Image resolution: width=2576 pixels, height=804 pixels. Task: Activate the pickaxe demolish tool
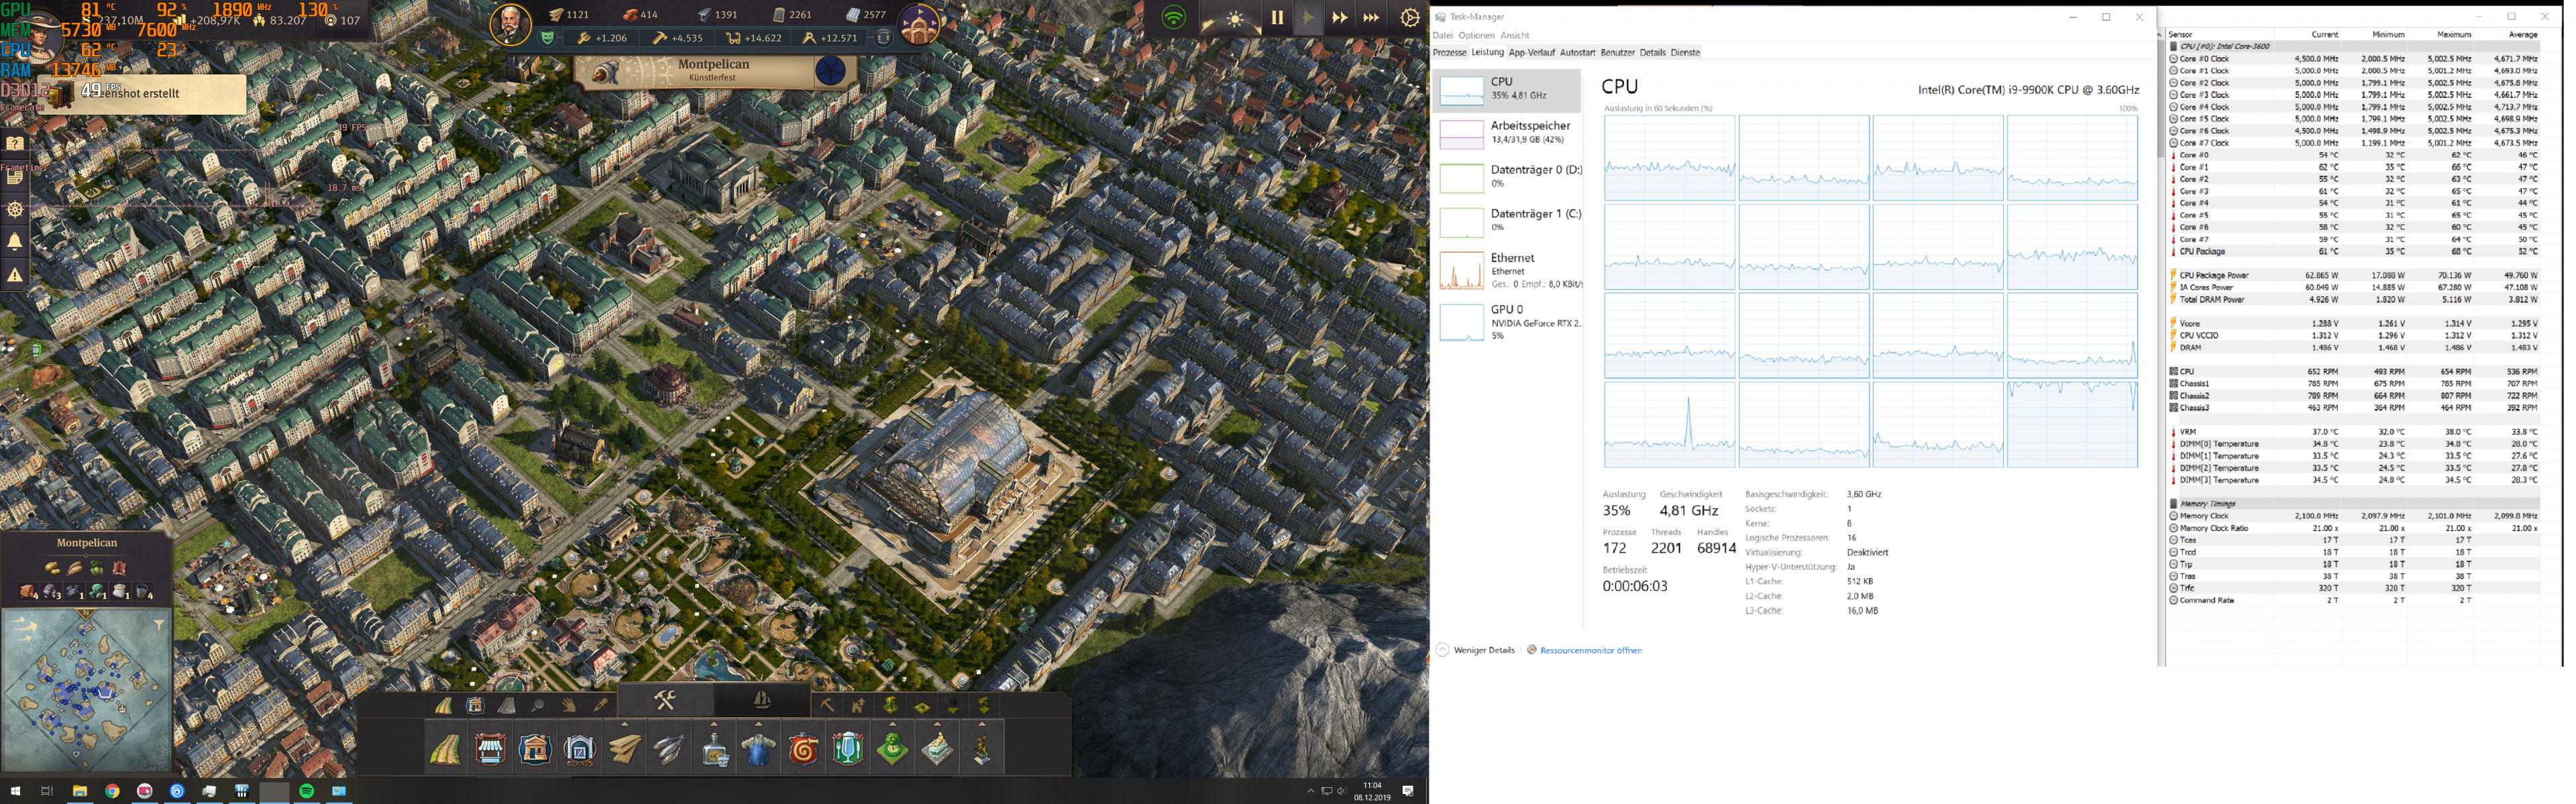pos(827,706)
